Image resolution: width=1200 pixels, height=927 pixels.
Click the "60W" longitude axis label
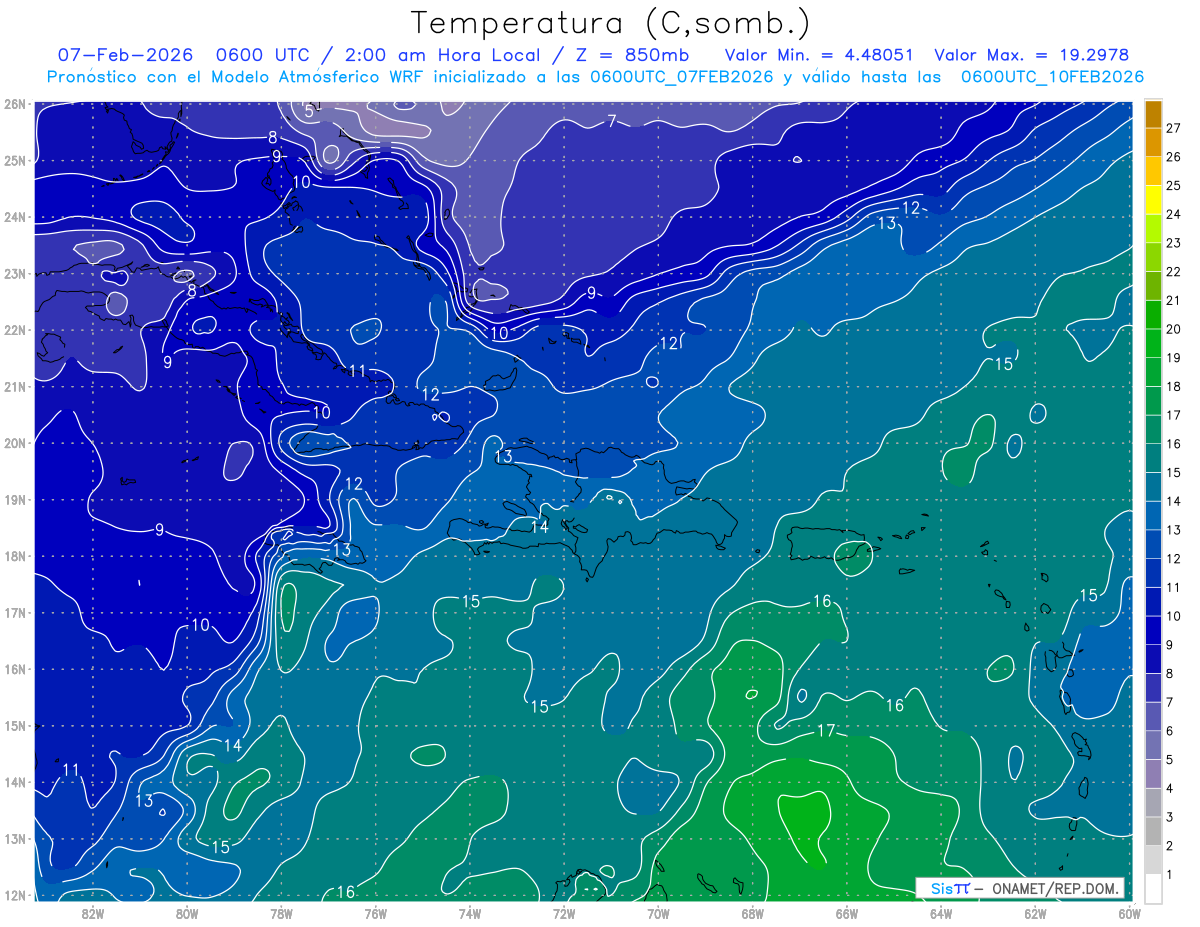[1129, 913]
